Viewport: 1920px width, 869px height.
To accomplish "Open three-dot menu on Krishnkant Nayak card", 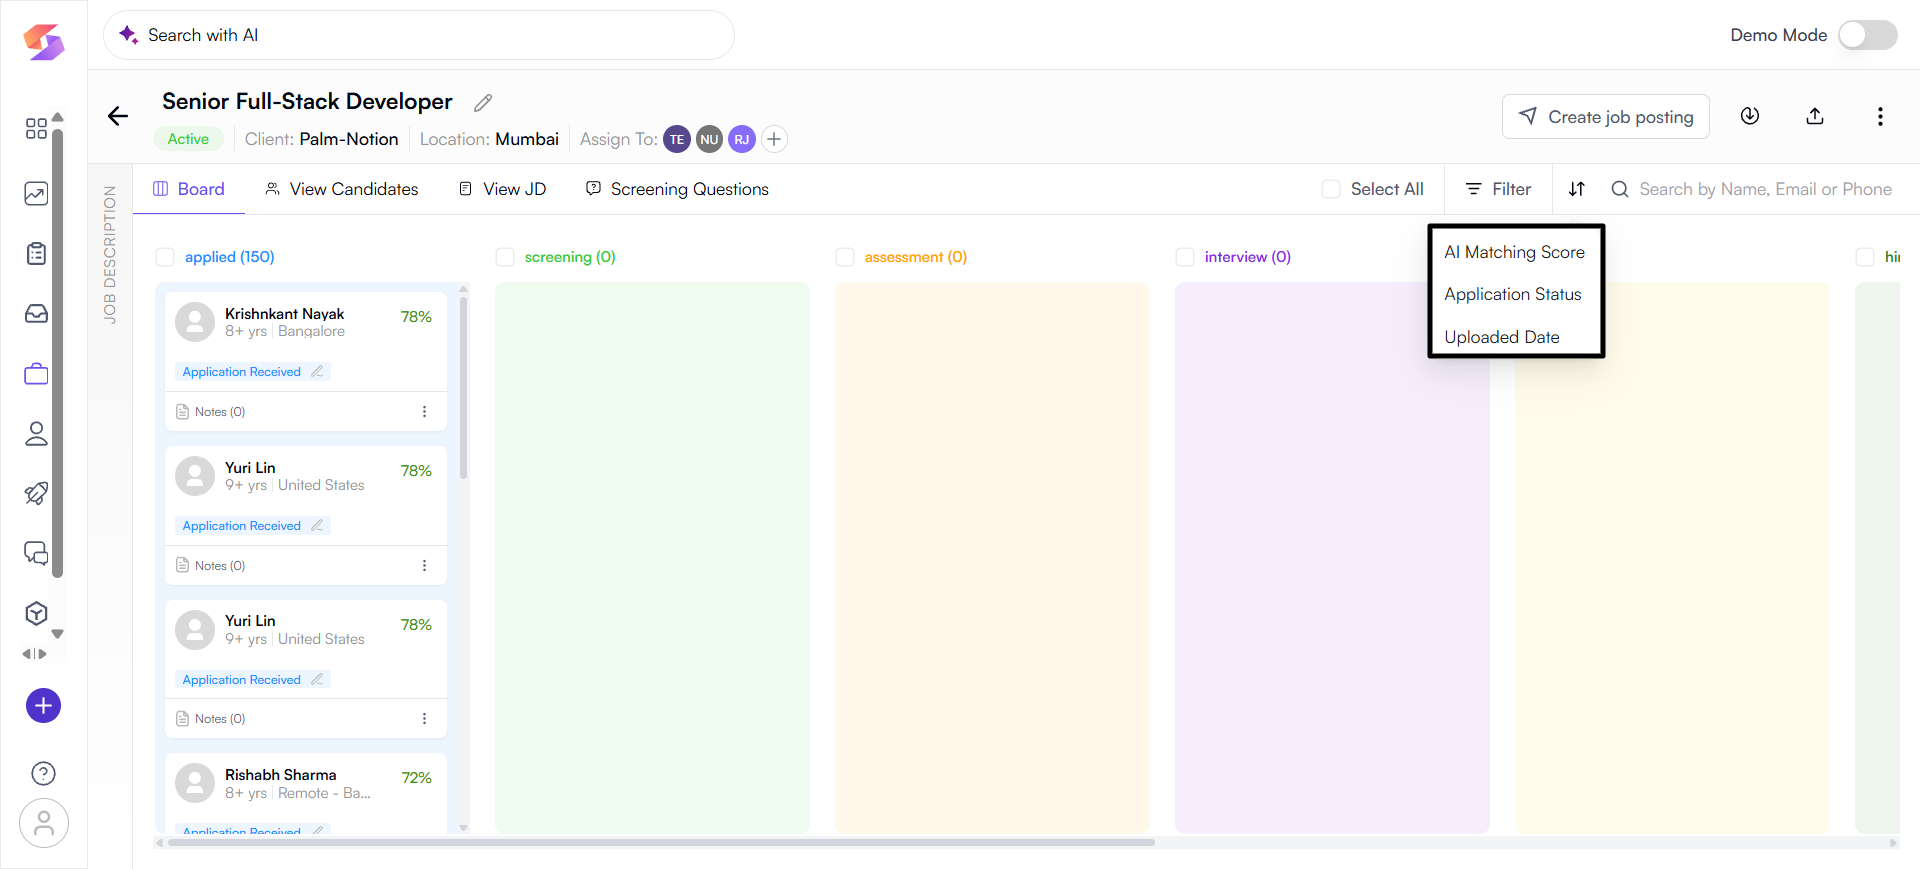I will 424,412.
